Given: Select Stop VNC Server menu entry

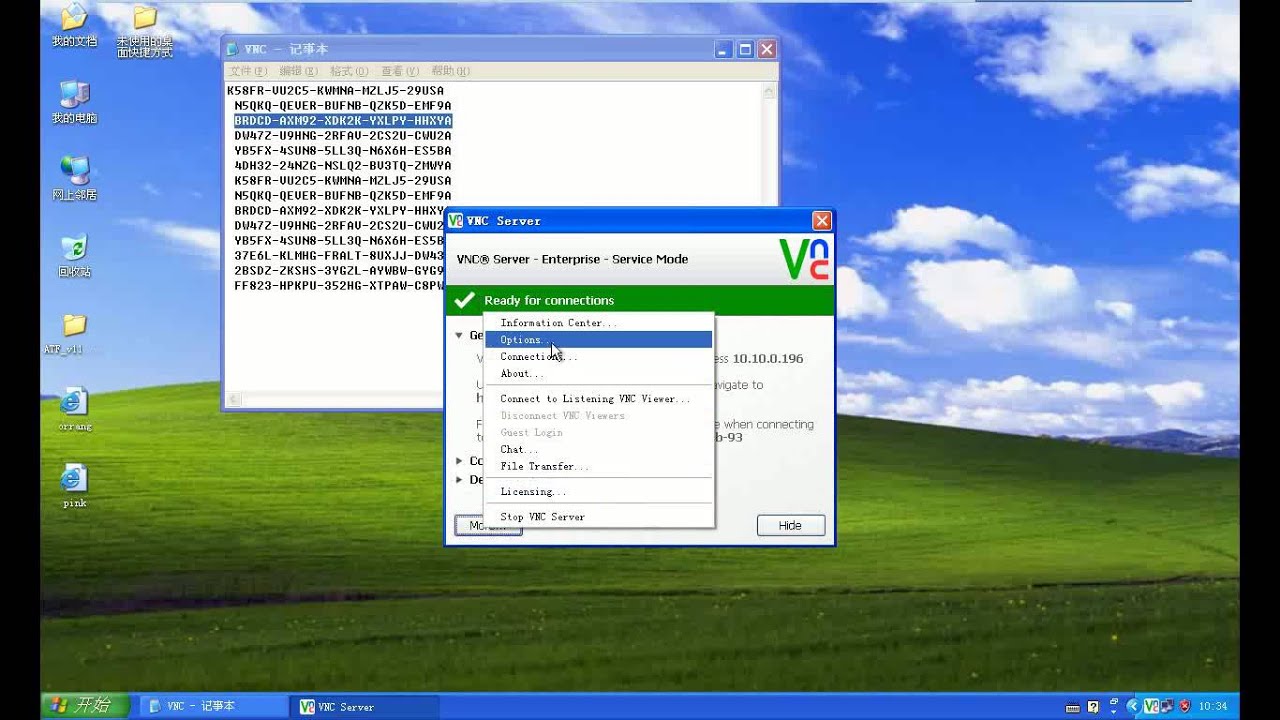Looking at the screenshot, I should click(x=598, y=517).
